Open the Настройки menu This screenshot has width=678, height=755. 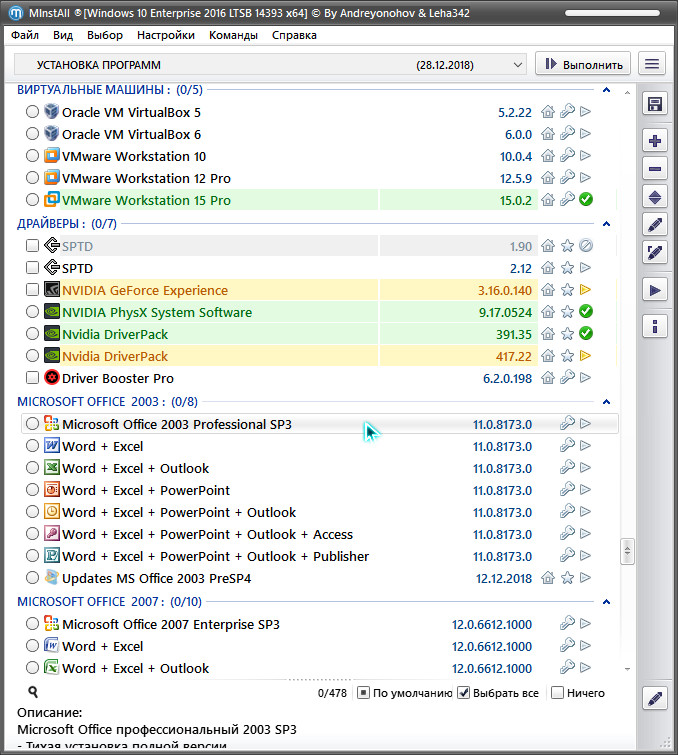166,35
